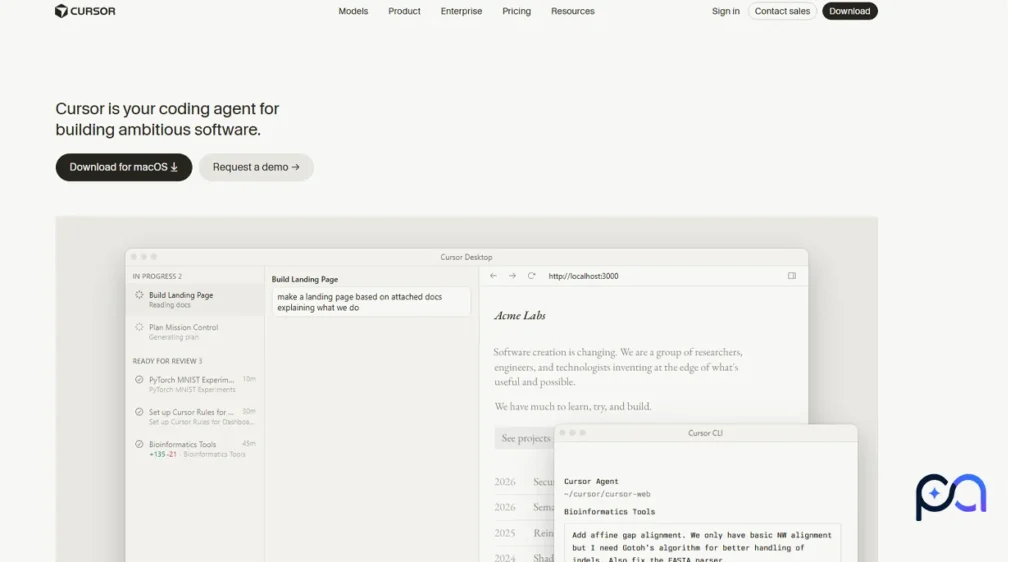Viewport: 1024px width, 562px height.
Task: Click the spinner icon beside Plan Mission Control
Action: [139, 327]
